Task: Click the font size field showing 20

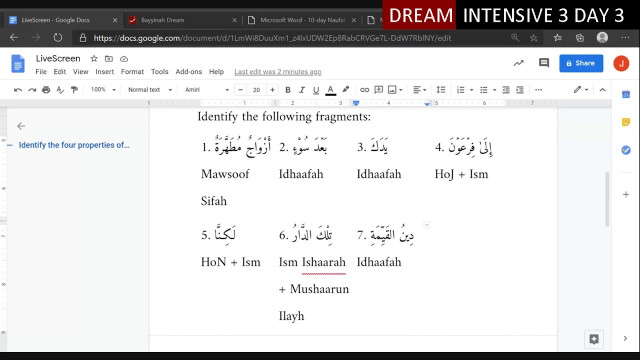Action: pos(256,90)
